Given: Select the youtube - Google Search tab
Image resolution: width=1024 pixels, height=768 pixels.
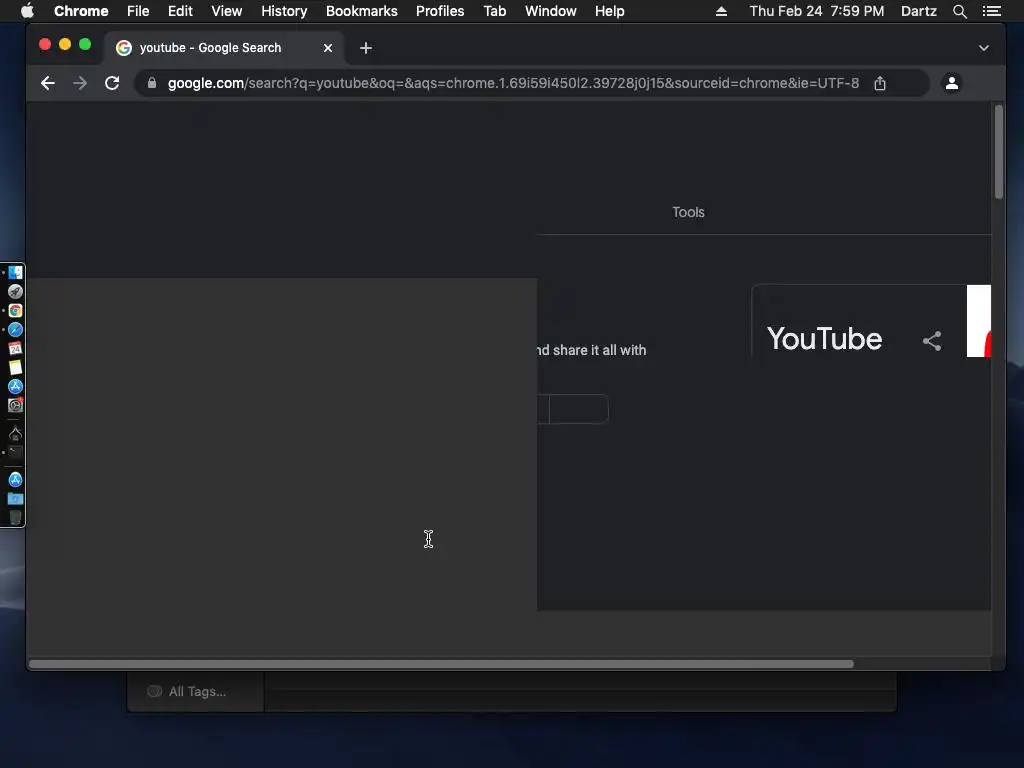Looking at the screenshot, I should (x=224, y=48).
